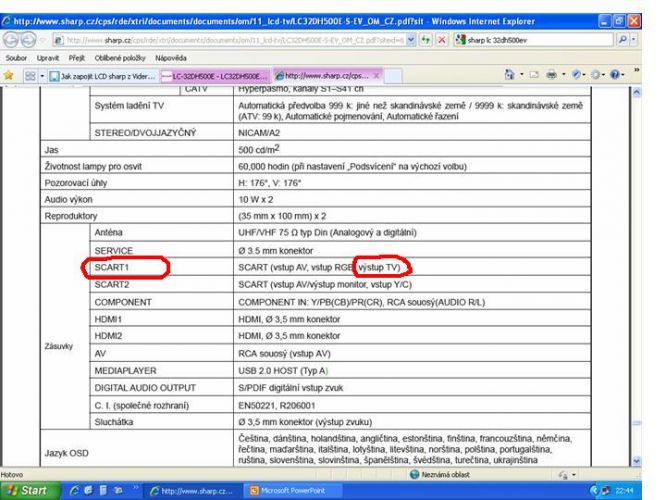Open the Help menu dropdown arrow
The image size is (666, 500).
pyautogui.click(x=622, y=75)
